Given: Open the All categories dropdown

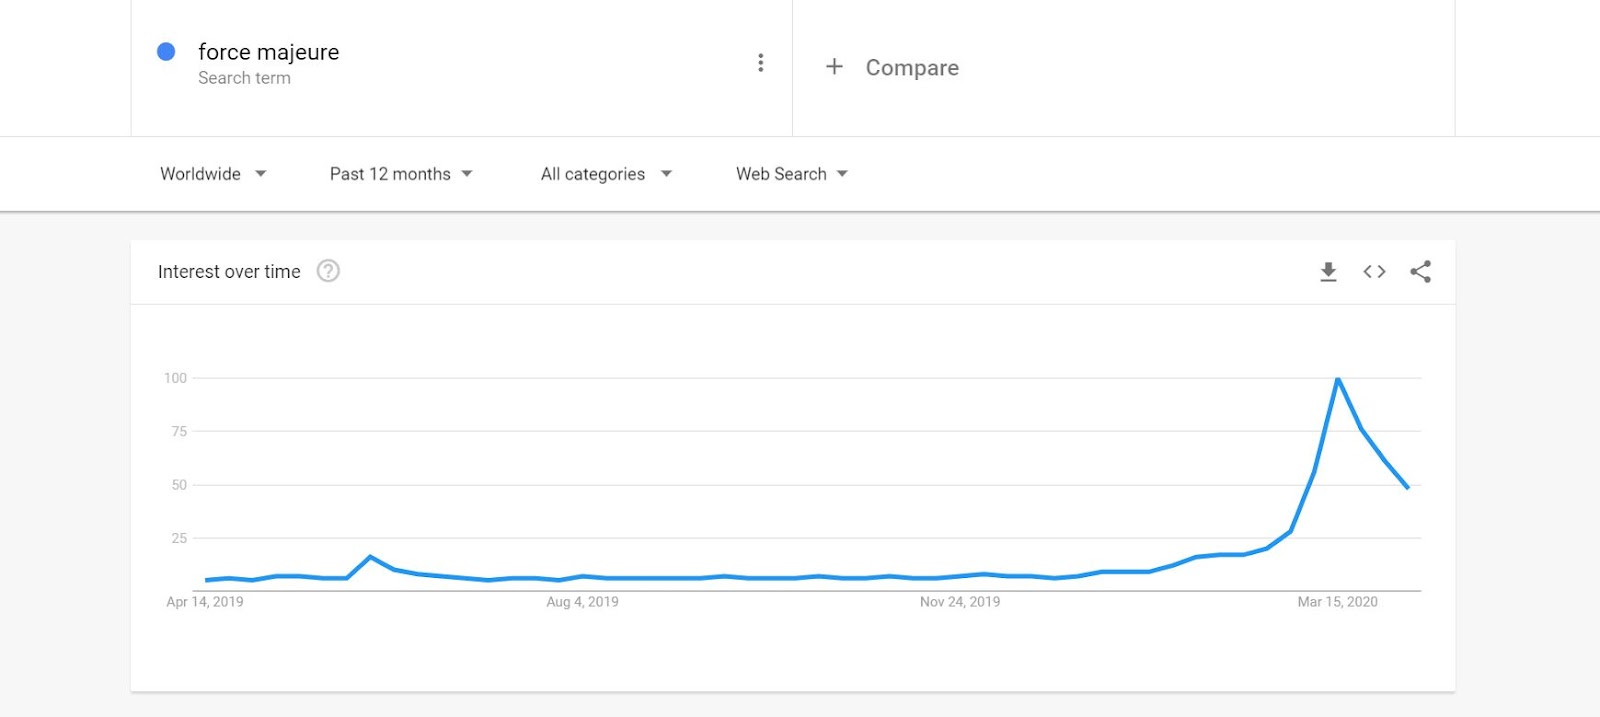Looking at the screenshot, I should [606, 174].
